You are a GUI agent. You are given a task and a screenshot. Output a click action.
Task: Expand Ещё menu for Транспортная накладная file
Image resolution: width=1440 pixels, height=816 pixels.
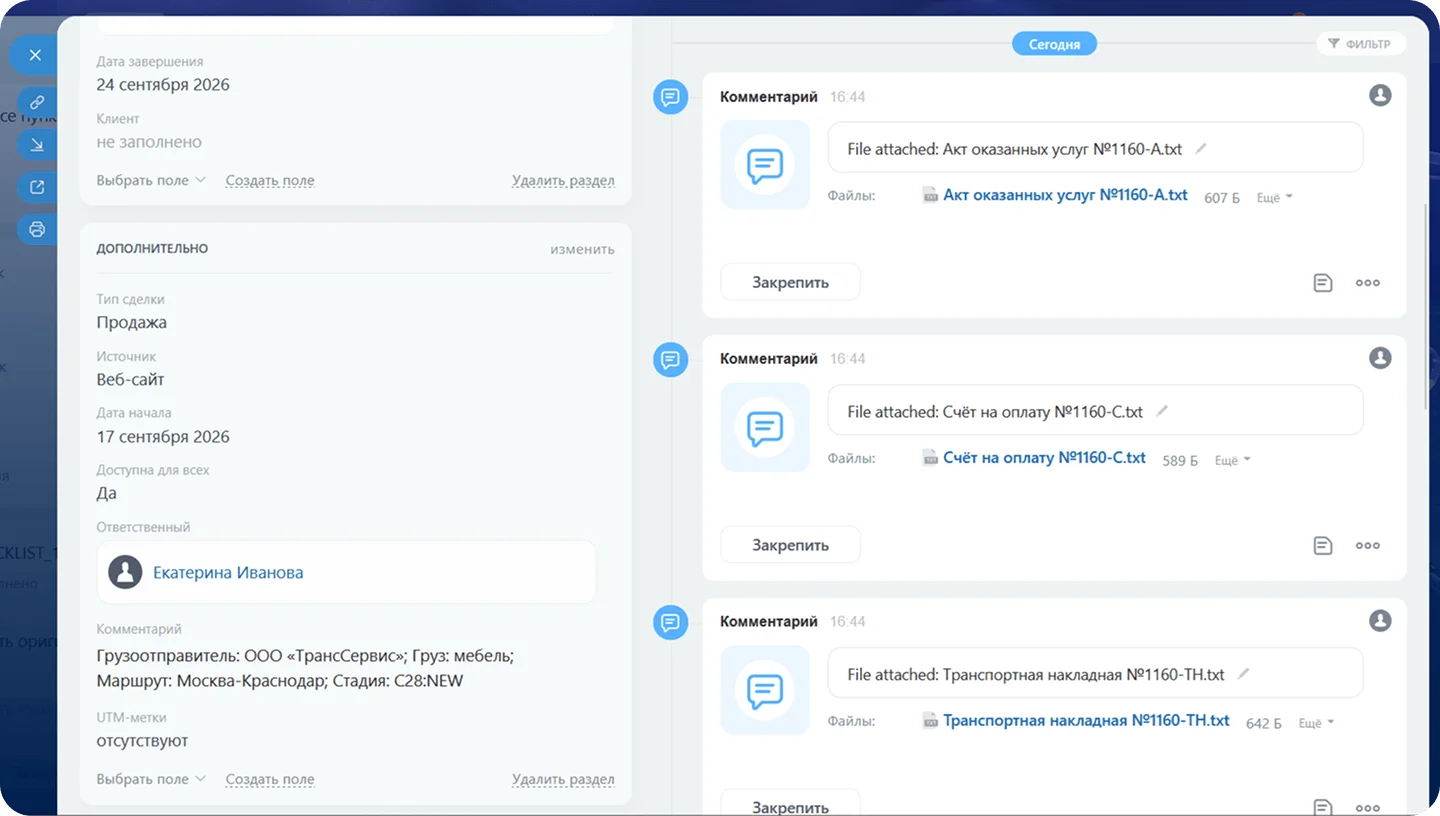click(x=1317, y=723)
